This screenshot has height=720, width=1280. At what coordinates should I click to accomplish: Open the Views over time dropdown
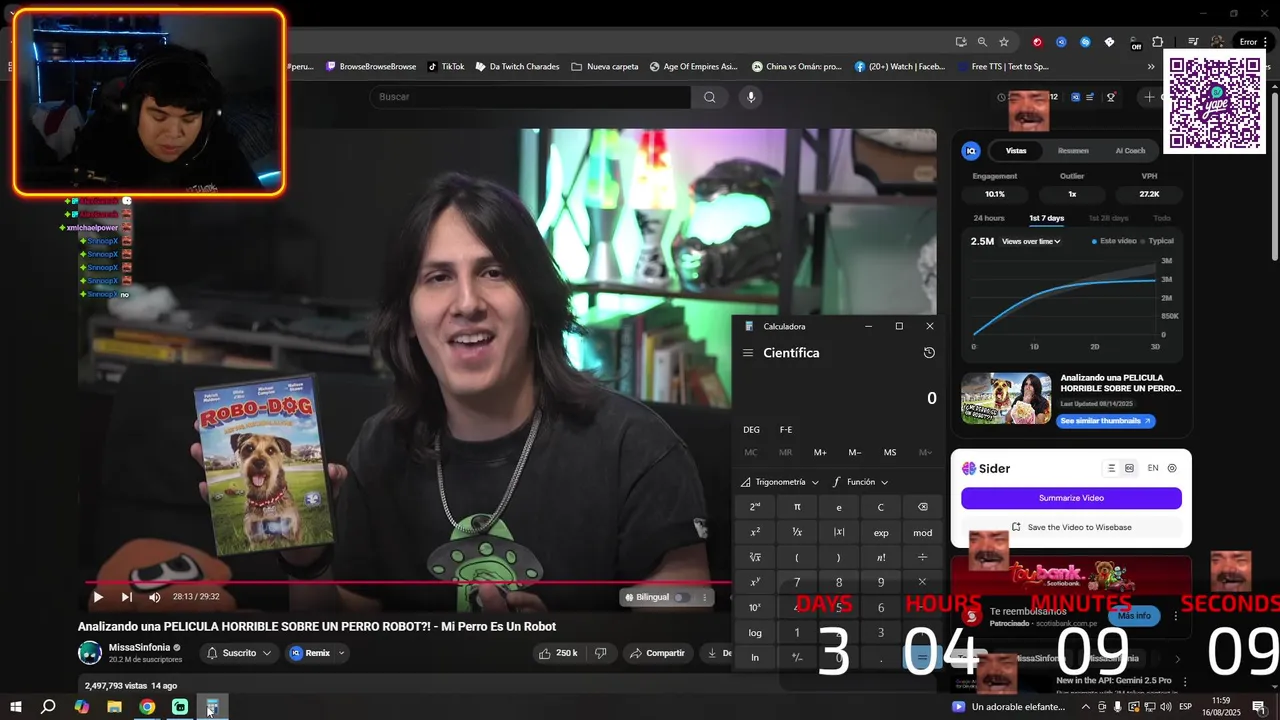(x=1031, y=241)
